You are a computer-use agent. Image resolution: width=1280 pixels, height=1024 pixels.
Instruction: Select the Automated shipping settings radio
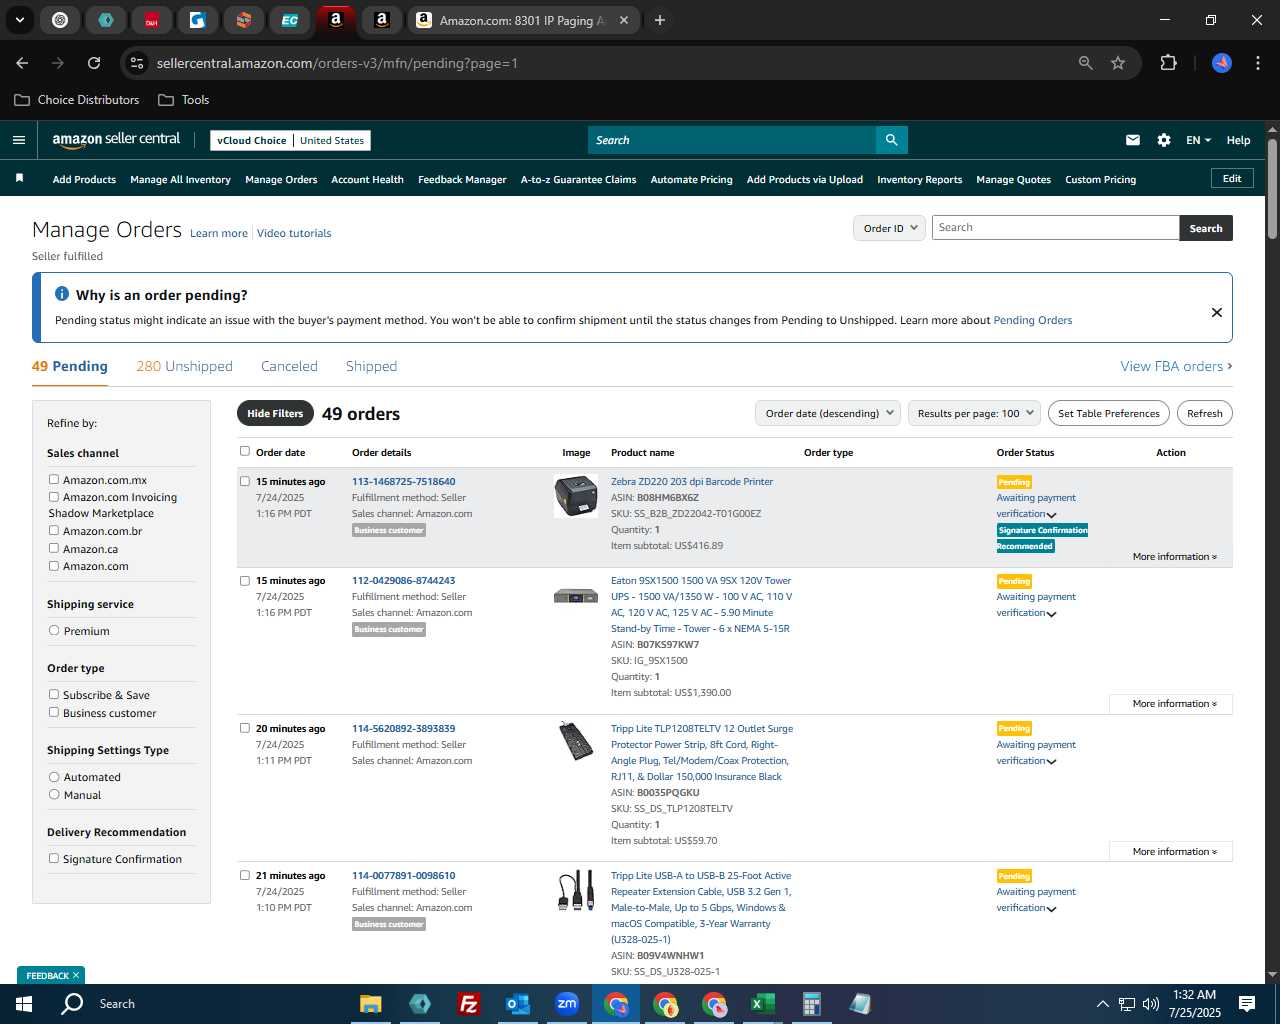(54, 777)
